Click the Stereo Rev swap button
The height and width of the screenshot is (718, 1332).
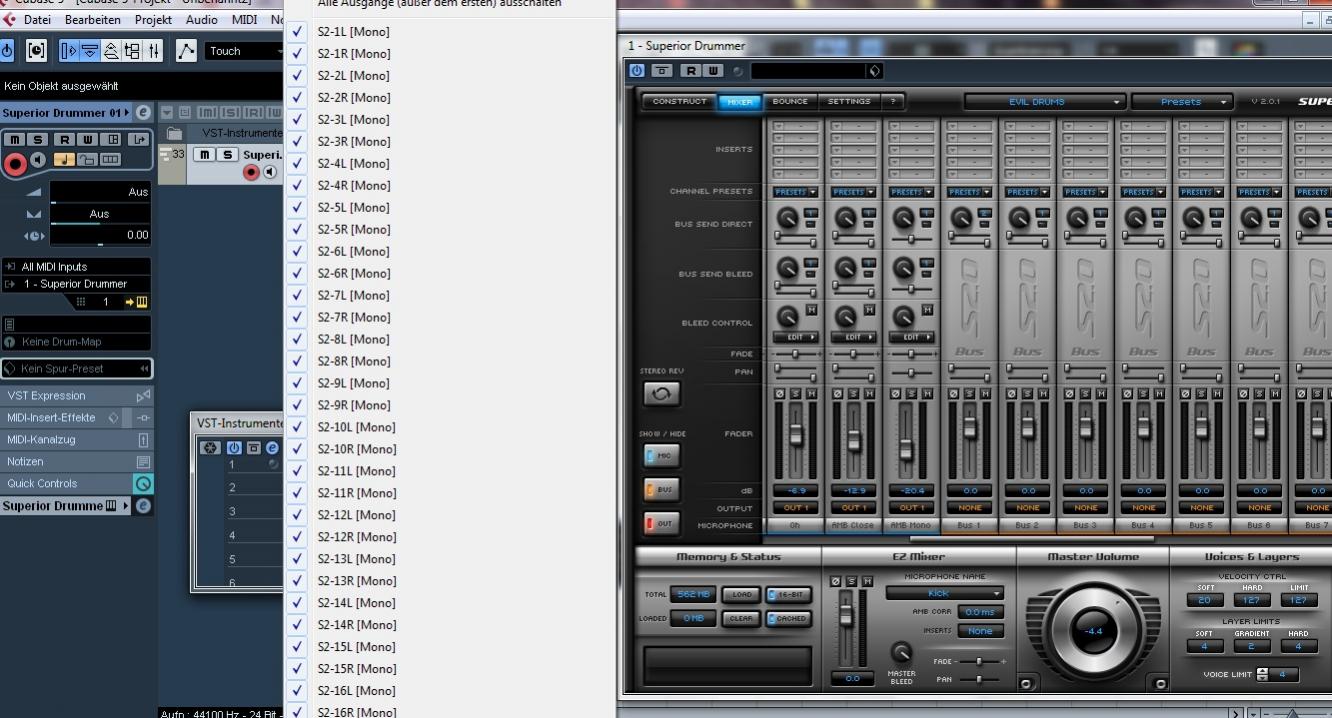click(x=661, y=394)
